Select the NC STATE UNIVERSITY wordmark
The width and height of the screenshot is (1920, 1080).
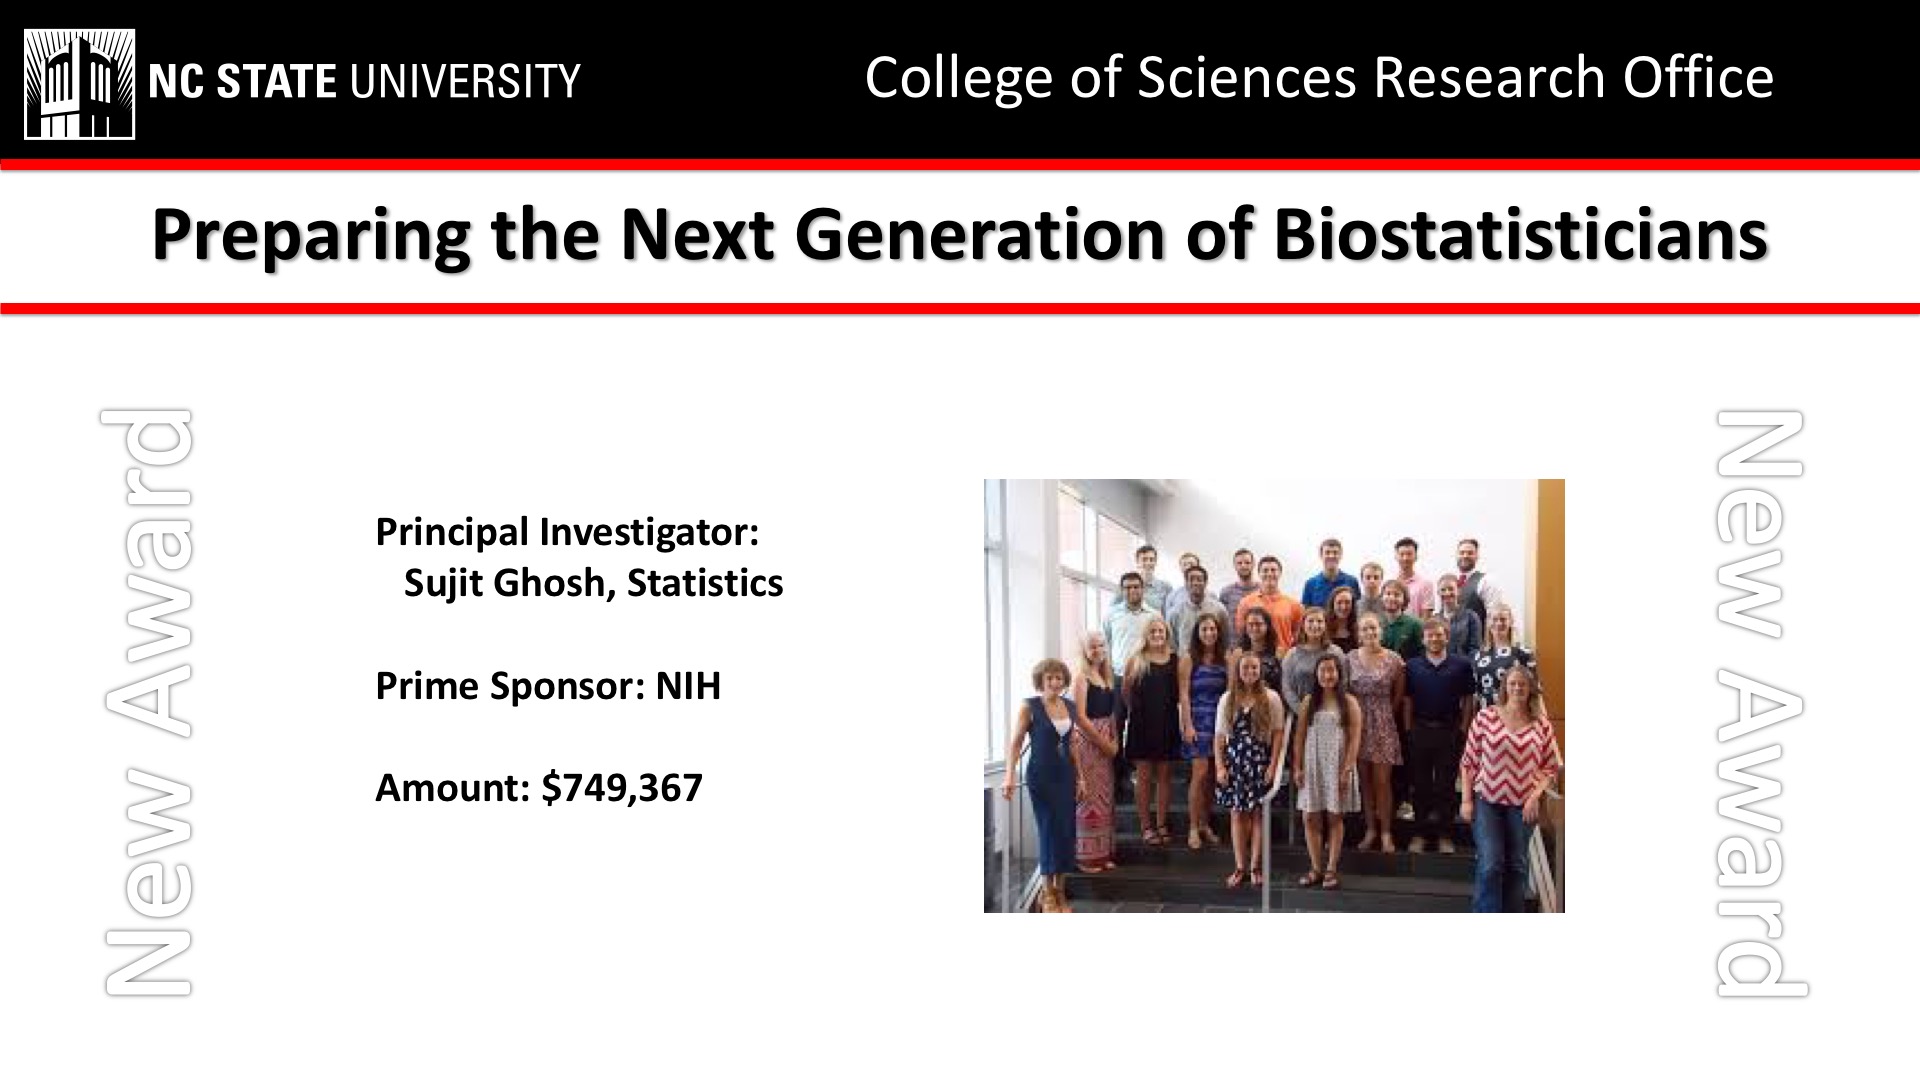pyautogui.click(x=364, y=81)
